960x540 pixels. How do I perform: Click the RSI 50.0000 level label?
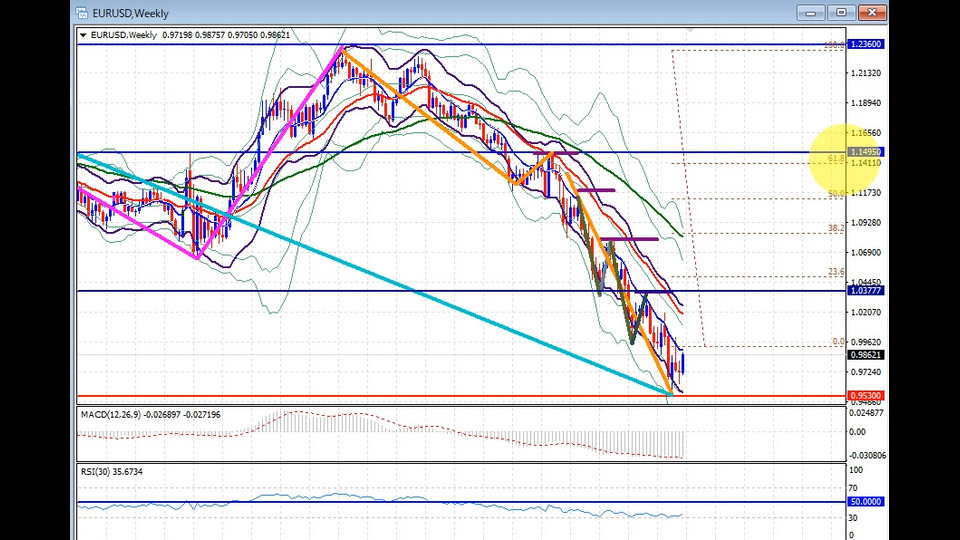click(x=866, y=501)
